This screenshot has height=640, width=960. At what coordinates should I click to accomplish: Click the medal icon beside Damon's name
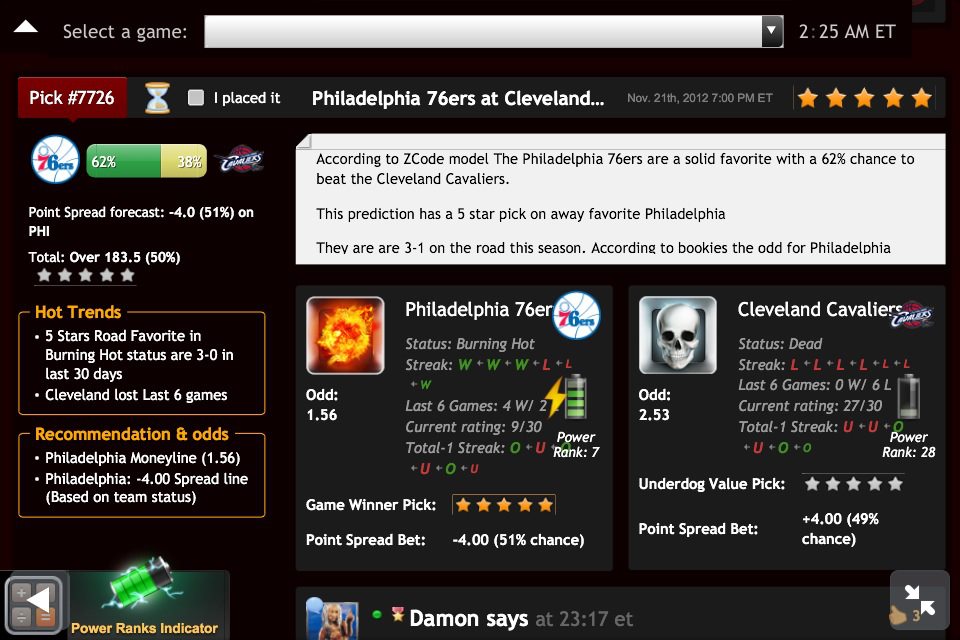[398, 614]
